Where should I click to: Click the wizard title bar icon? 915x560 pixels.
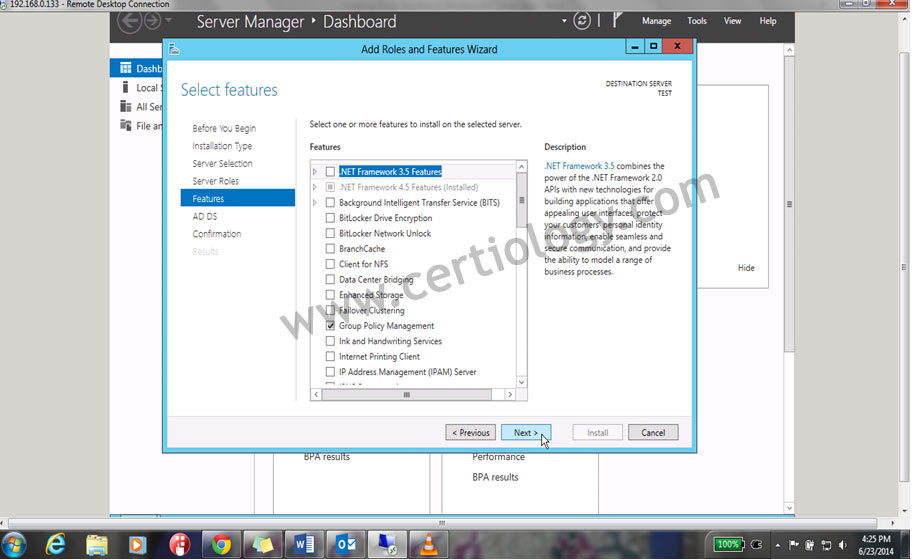pos(174,50)
